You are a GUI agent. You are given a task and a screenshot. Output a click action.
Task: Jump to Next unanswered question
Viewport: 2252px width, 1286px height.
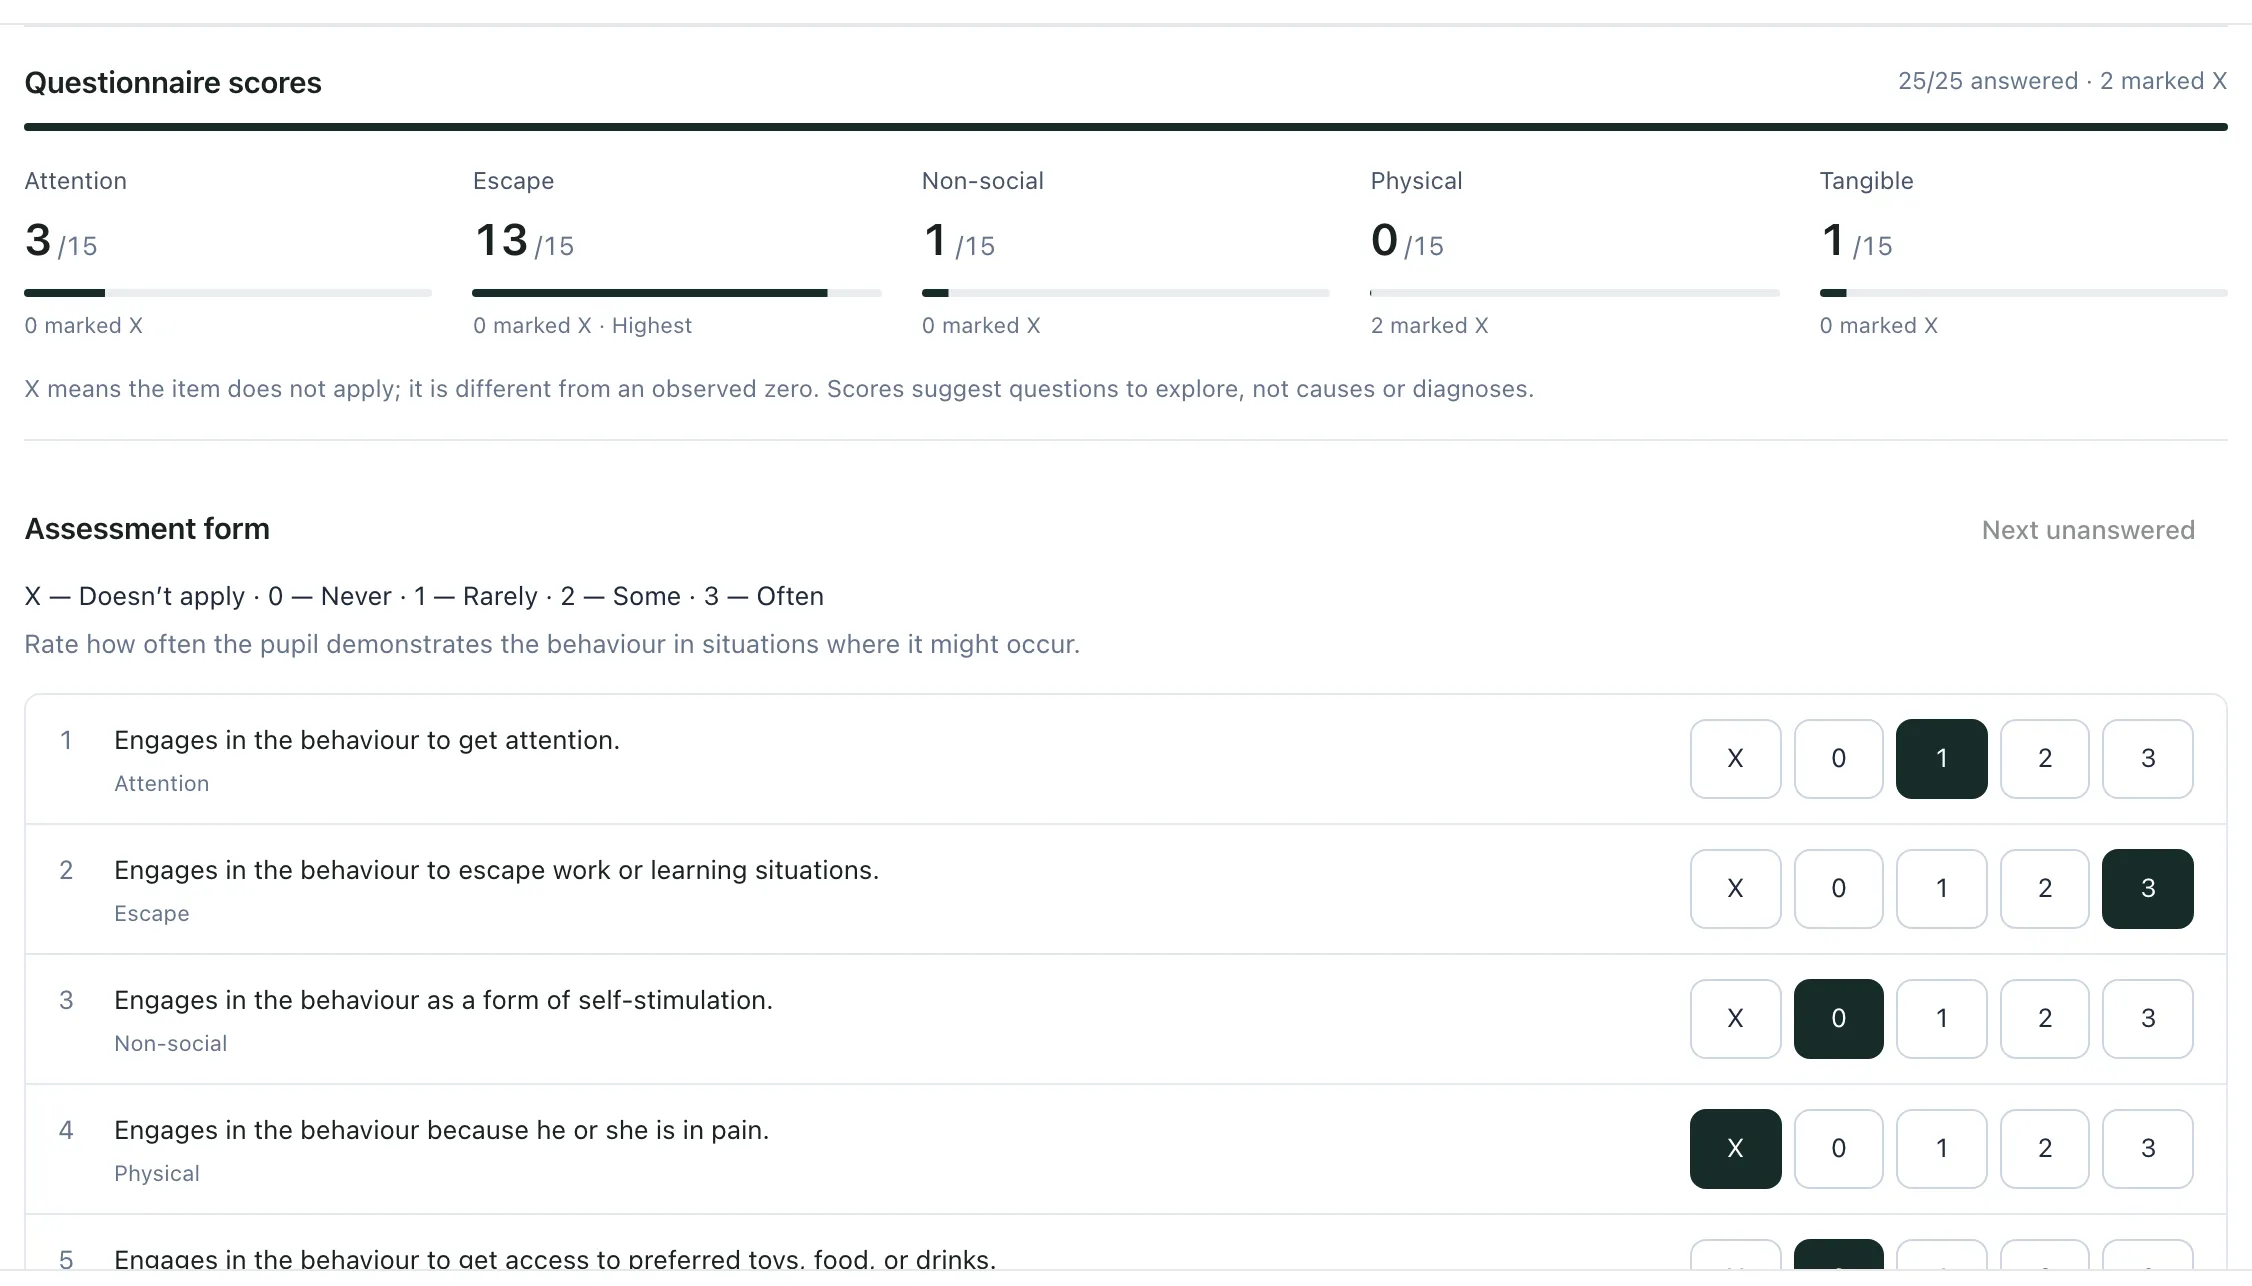2088,530
